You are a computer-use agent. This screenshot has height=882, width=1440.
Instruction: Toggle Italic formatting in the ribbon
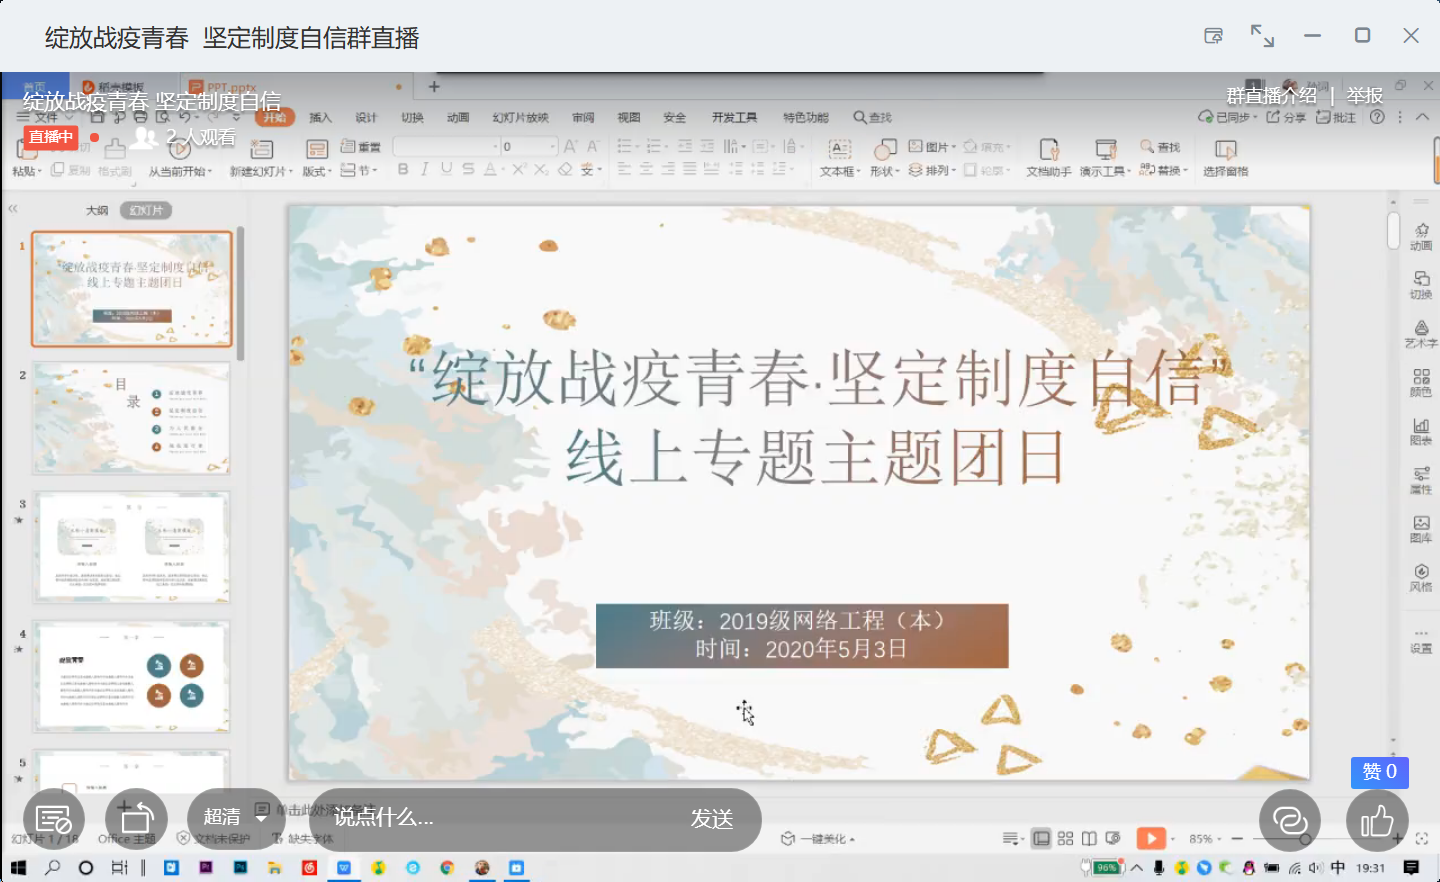[425, 170]
